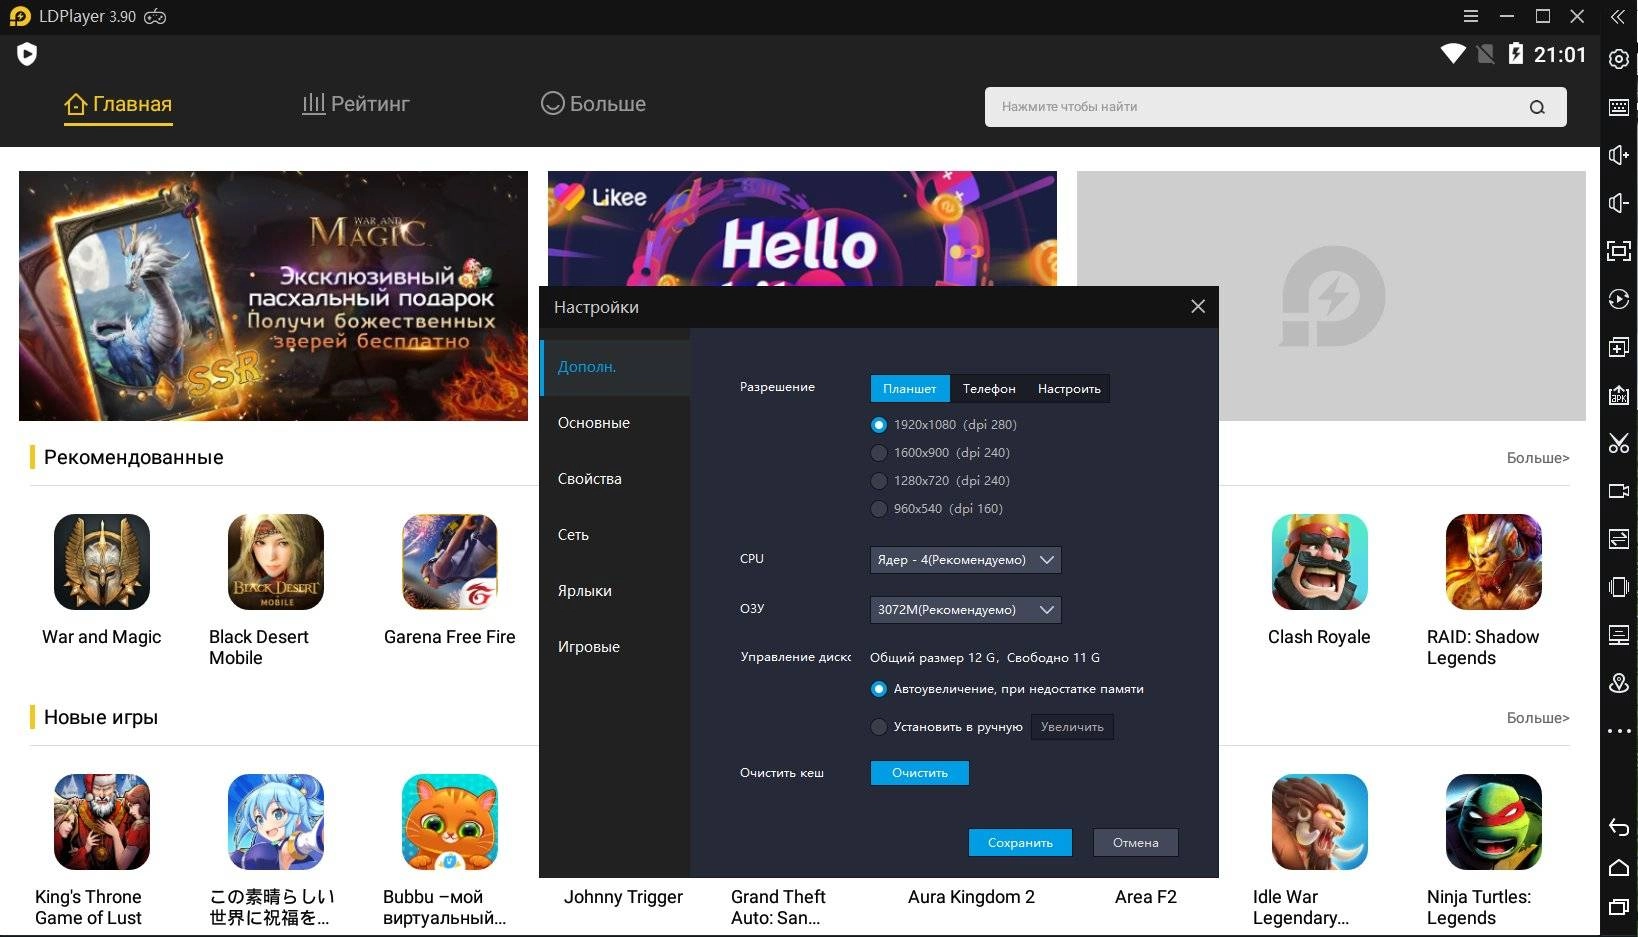Open recent apps icon in sidebar
The height and width of the screenshot is (937, 1638).
click(1618, 907)
